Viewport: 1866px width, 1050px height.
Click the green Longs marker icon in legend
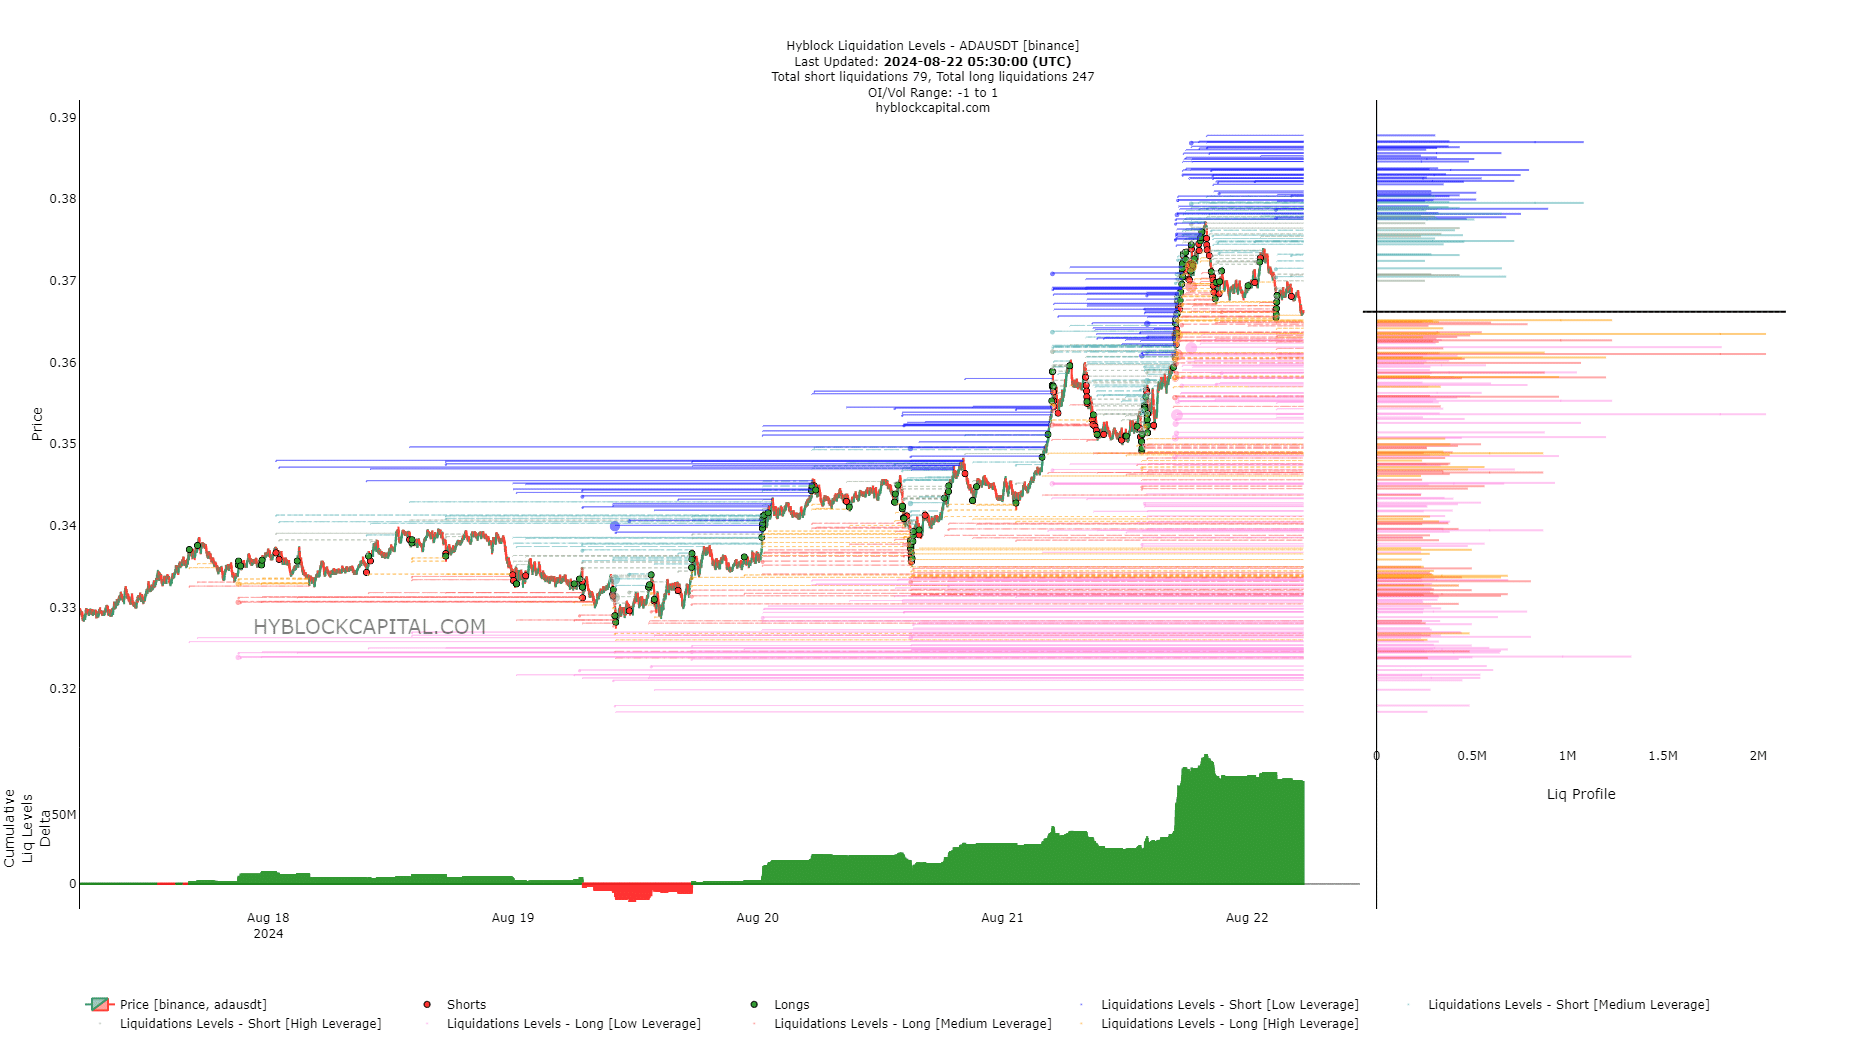click(754, 1004)
